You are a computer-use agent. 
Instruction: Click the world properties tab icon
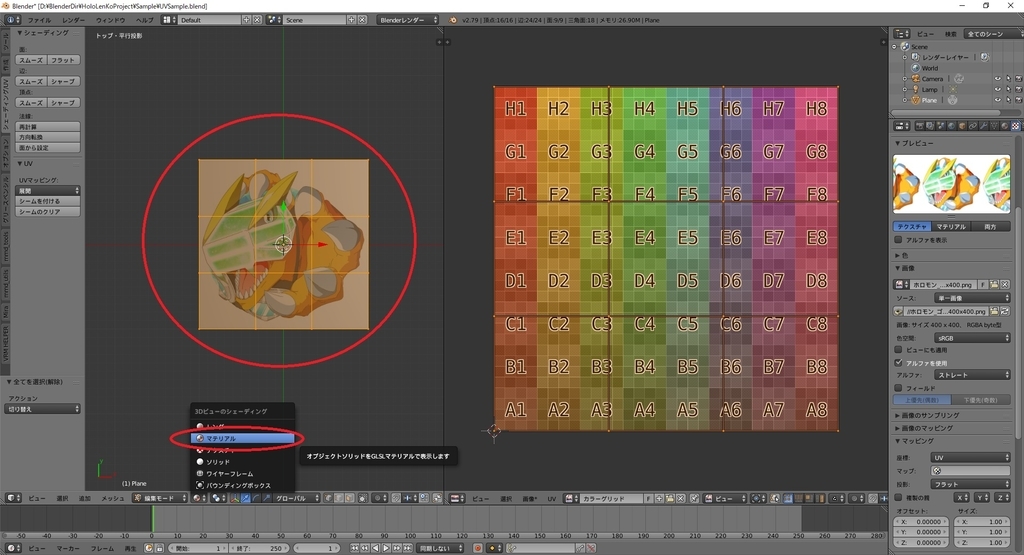tap(951, 126)
